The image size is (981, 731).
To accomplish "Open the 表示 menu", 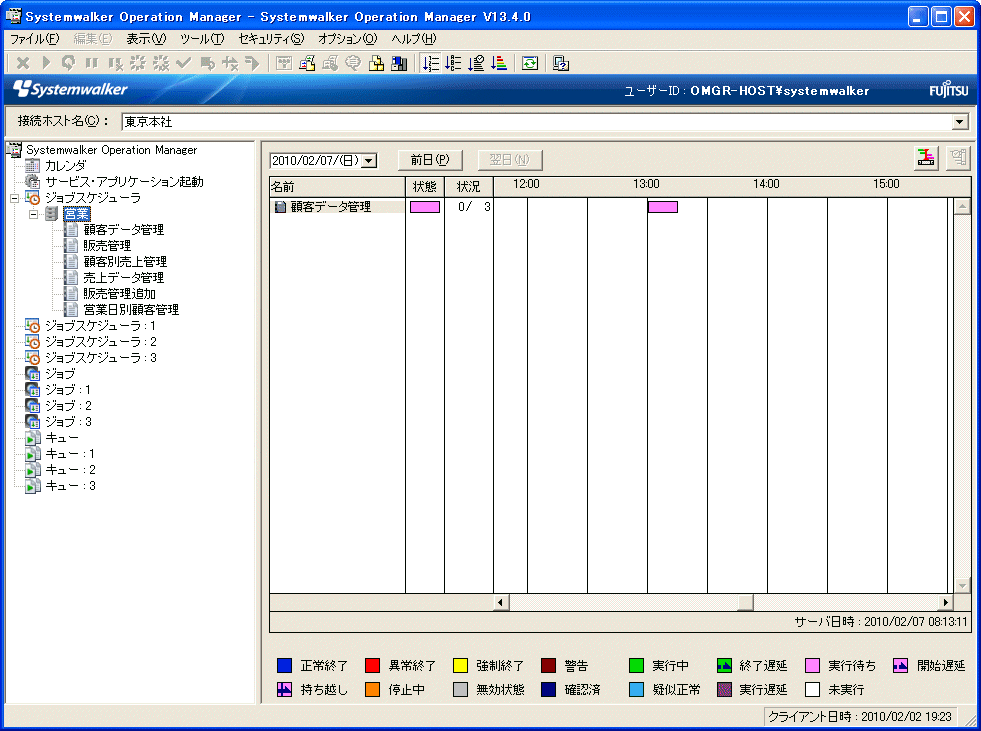I will coord(146,39).
